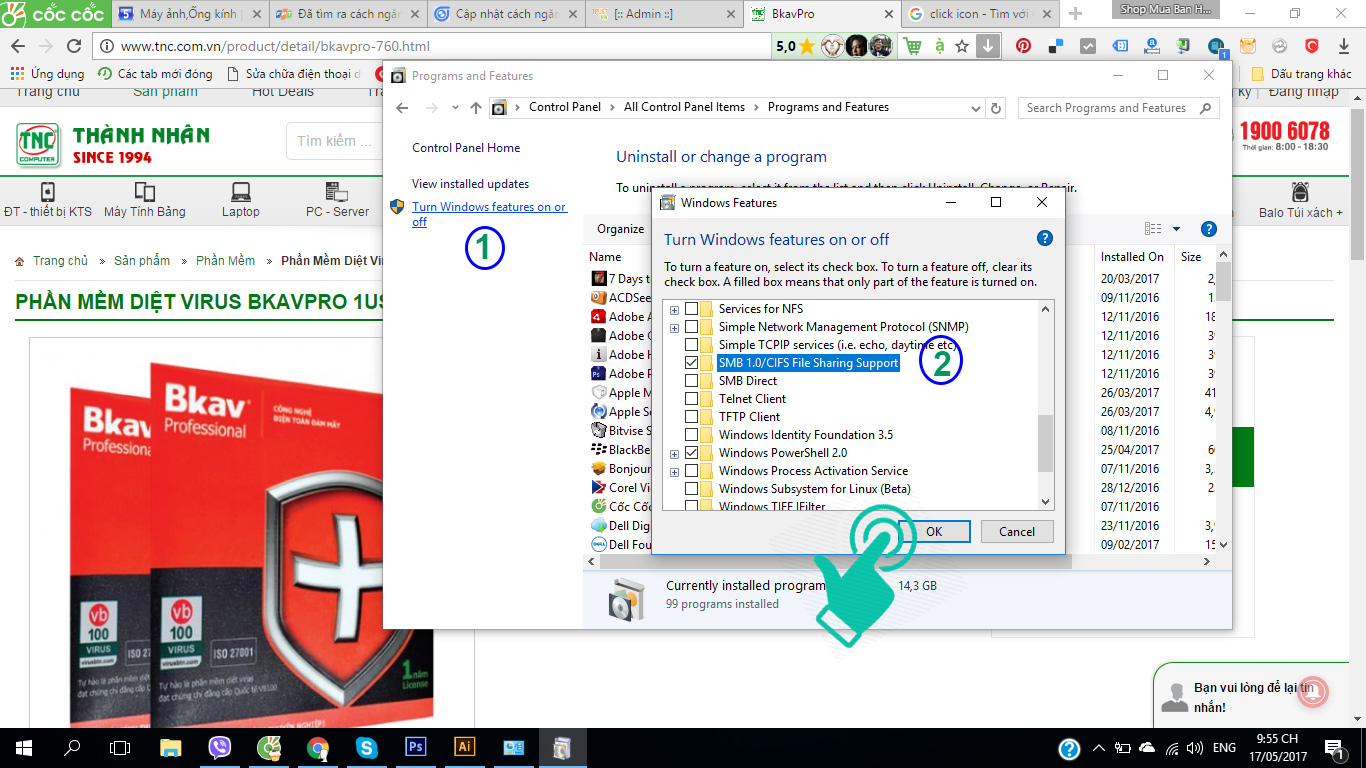Check the Services for NFS checkbox
Image resolution: width=1366 pixels, height=768 pixels.
[691, 309]
